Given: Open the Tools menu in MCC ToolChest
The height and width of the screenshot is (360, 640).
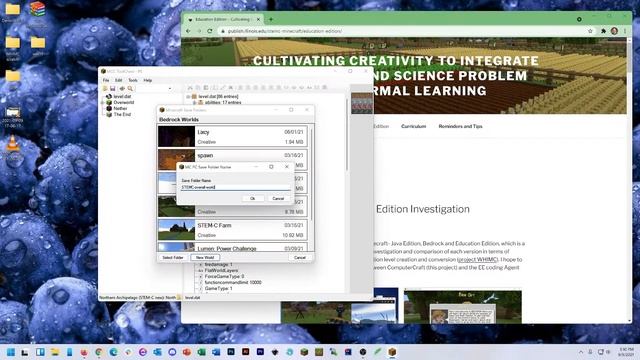Looking at the screenshot, I should [x=133, y=80].
